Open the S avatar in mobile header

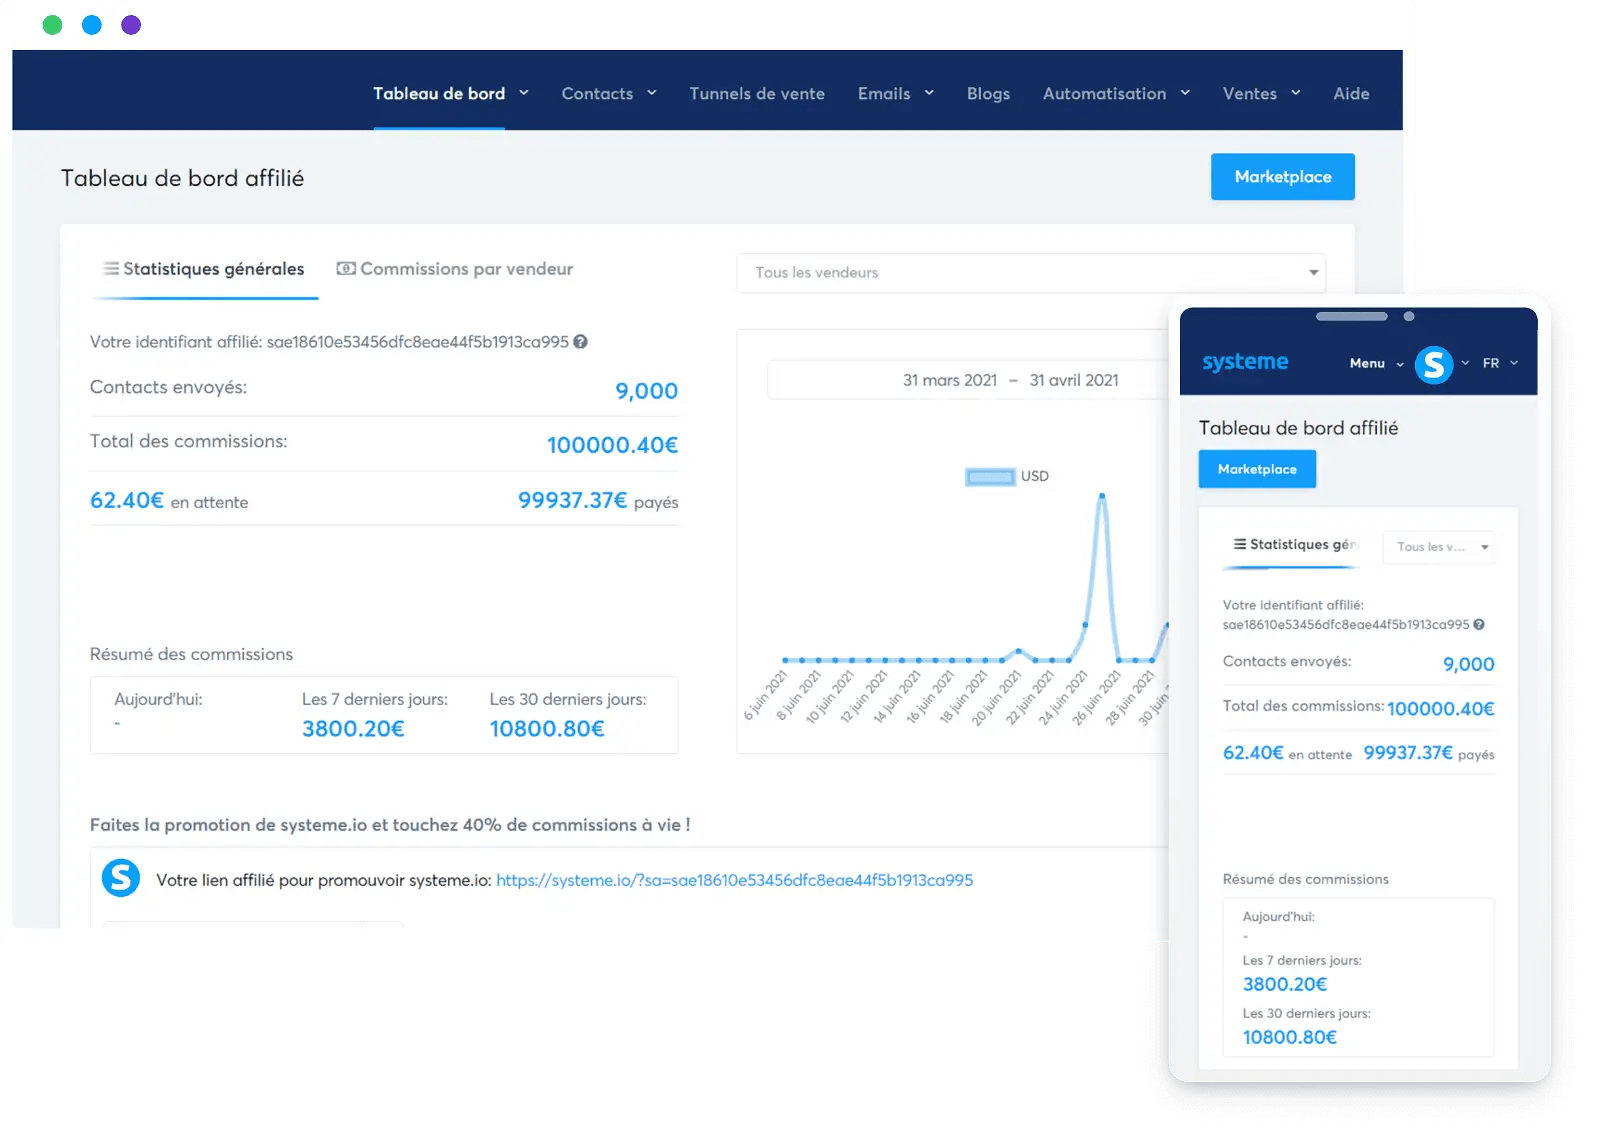point(1433,364)
